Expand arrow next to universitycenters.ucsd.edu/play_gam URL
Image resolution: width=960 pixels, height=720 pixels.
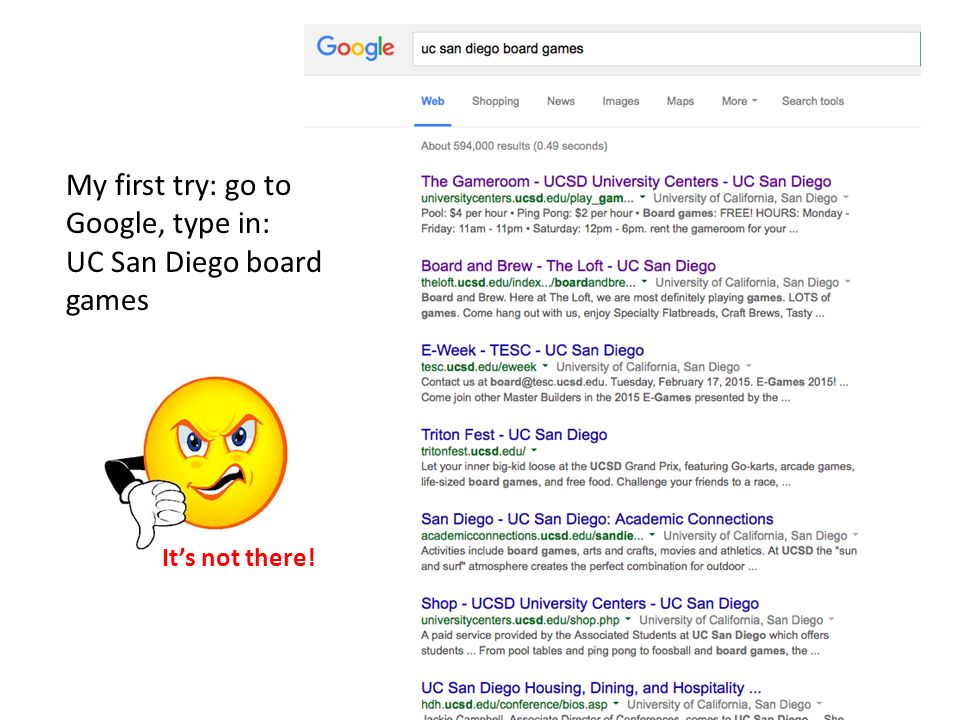pos(642,197)
